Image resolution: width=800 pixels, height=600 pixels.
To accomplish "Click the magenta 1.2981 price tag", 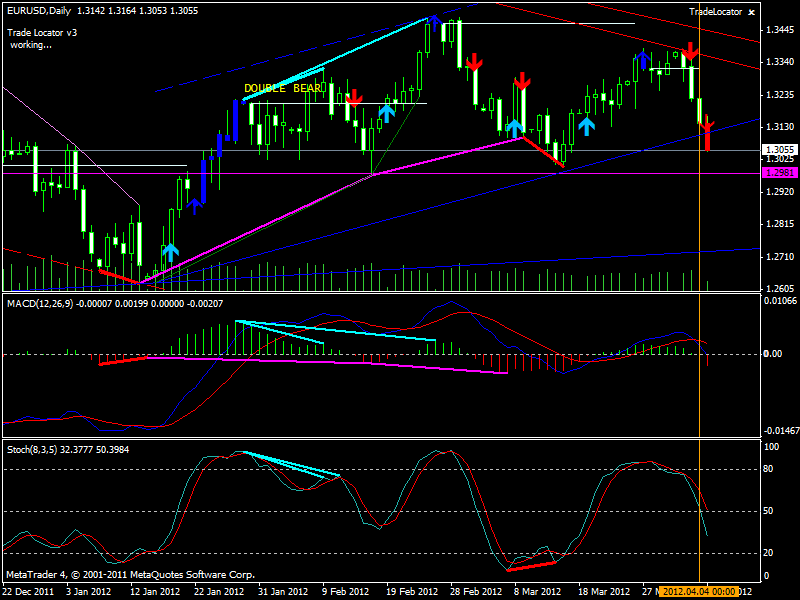I will point(780,173).
